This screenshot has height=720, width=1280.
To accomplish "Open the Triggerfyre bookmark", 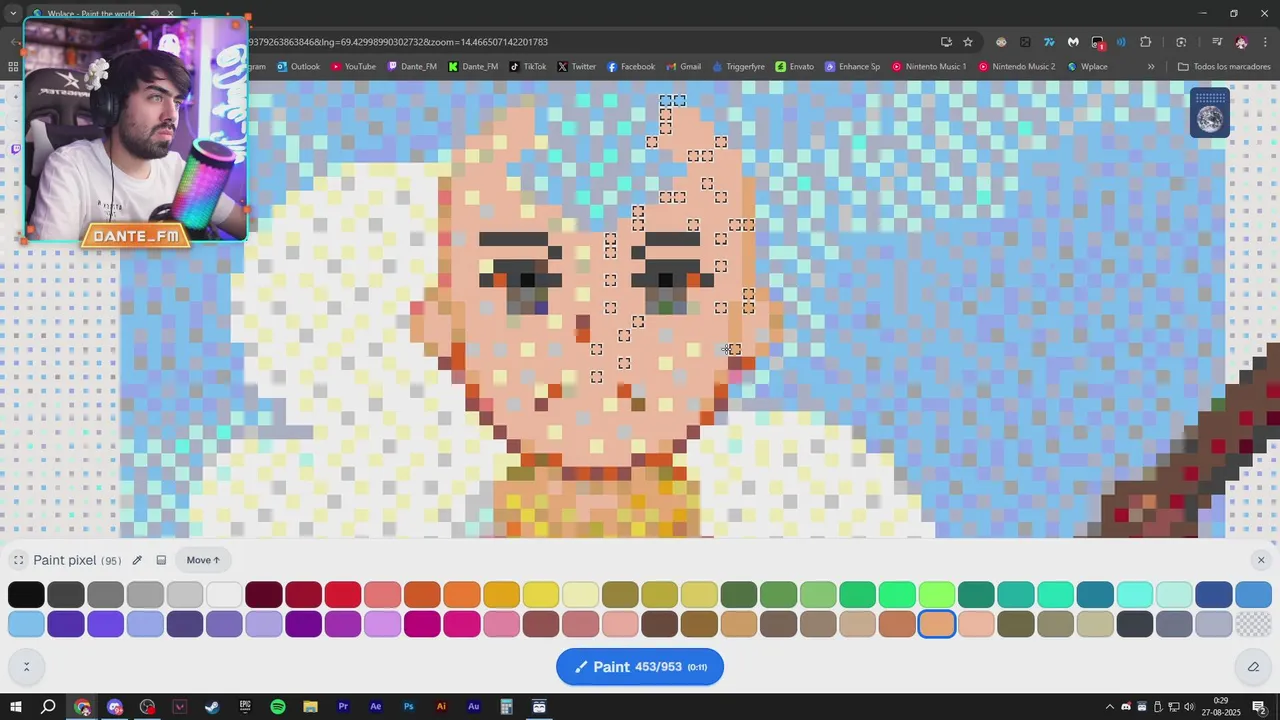I will click(x=739, y=67).
